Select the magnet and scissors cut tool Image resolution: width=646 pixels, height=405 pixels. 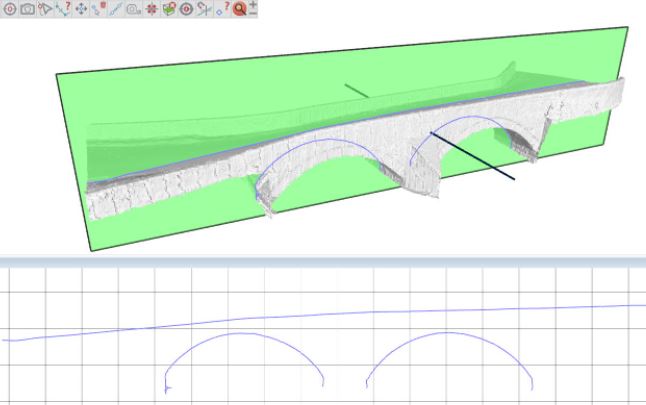[x=204, y=9]
